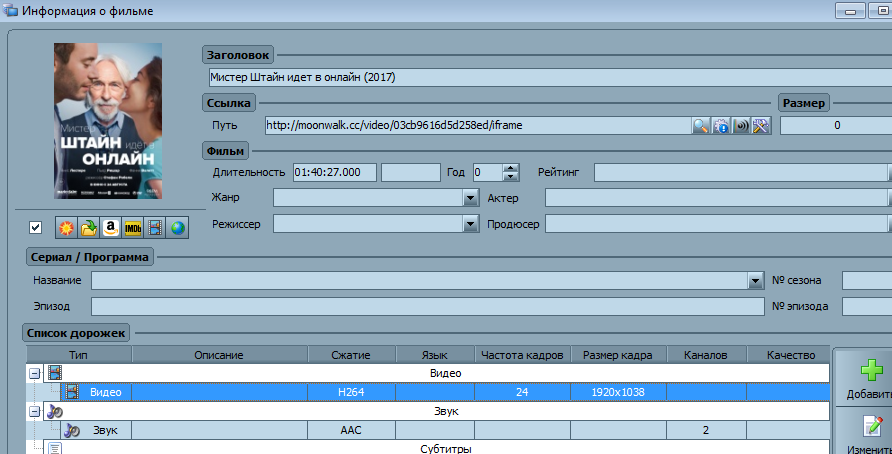Collapse the Звук track group
This screenshot has width=892, height=454.
click(35, 411)
